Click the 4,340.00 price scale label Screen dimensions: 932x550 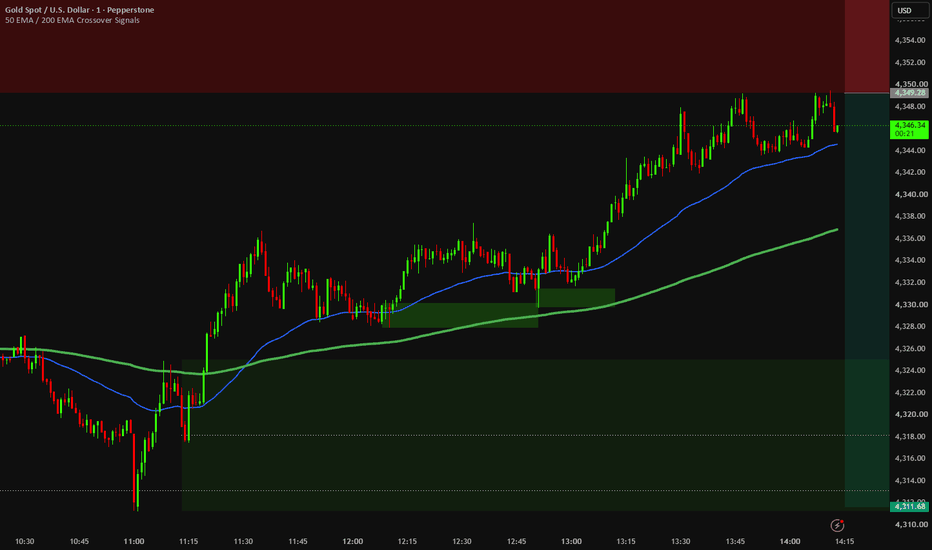click(x=911, y=194)
